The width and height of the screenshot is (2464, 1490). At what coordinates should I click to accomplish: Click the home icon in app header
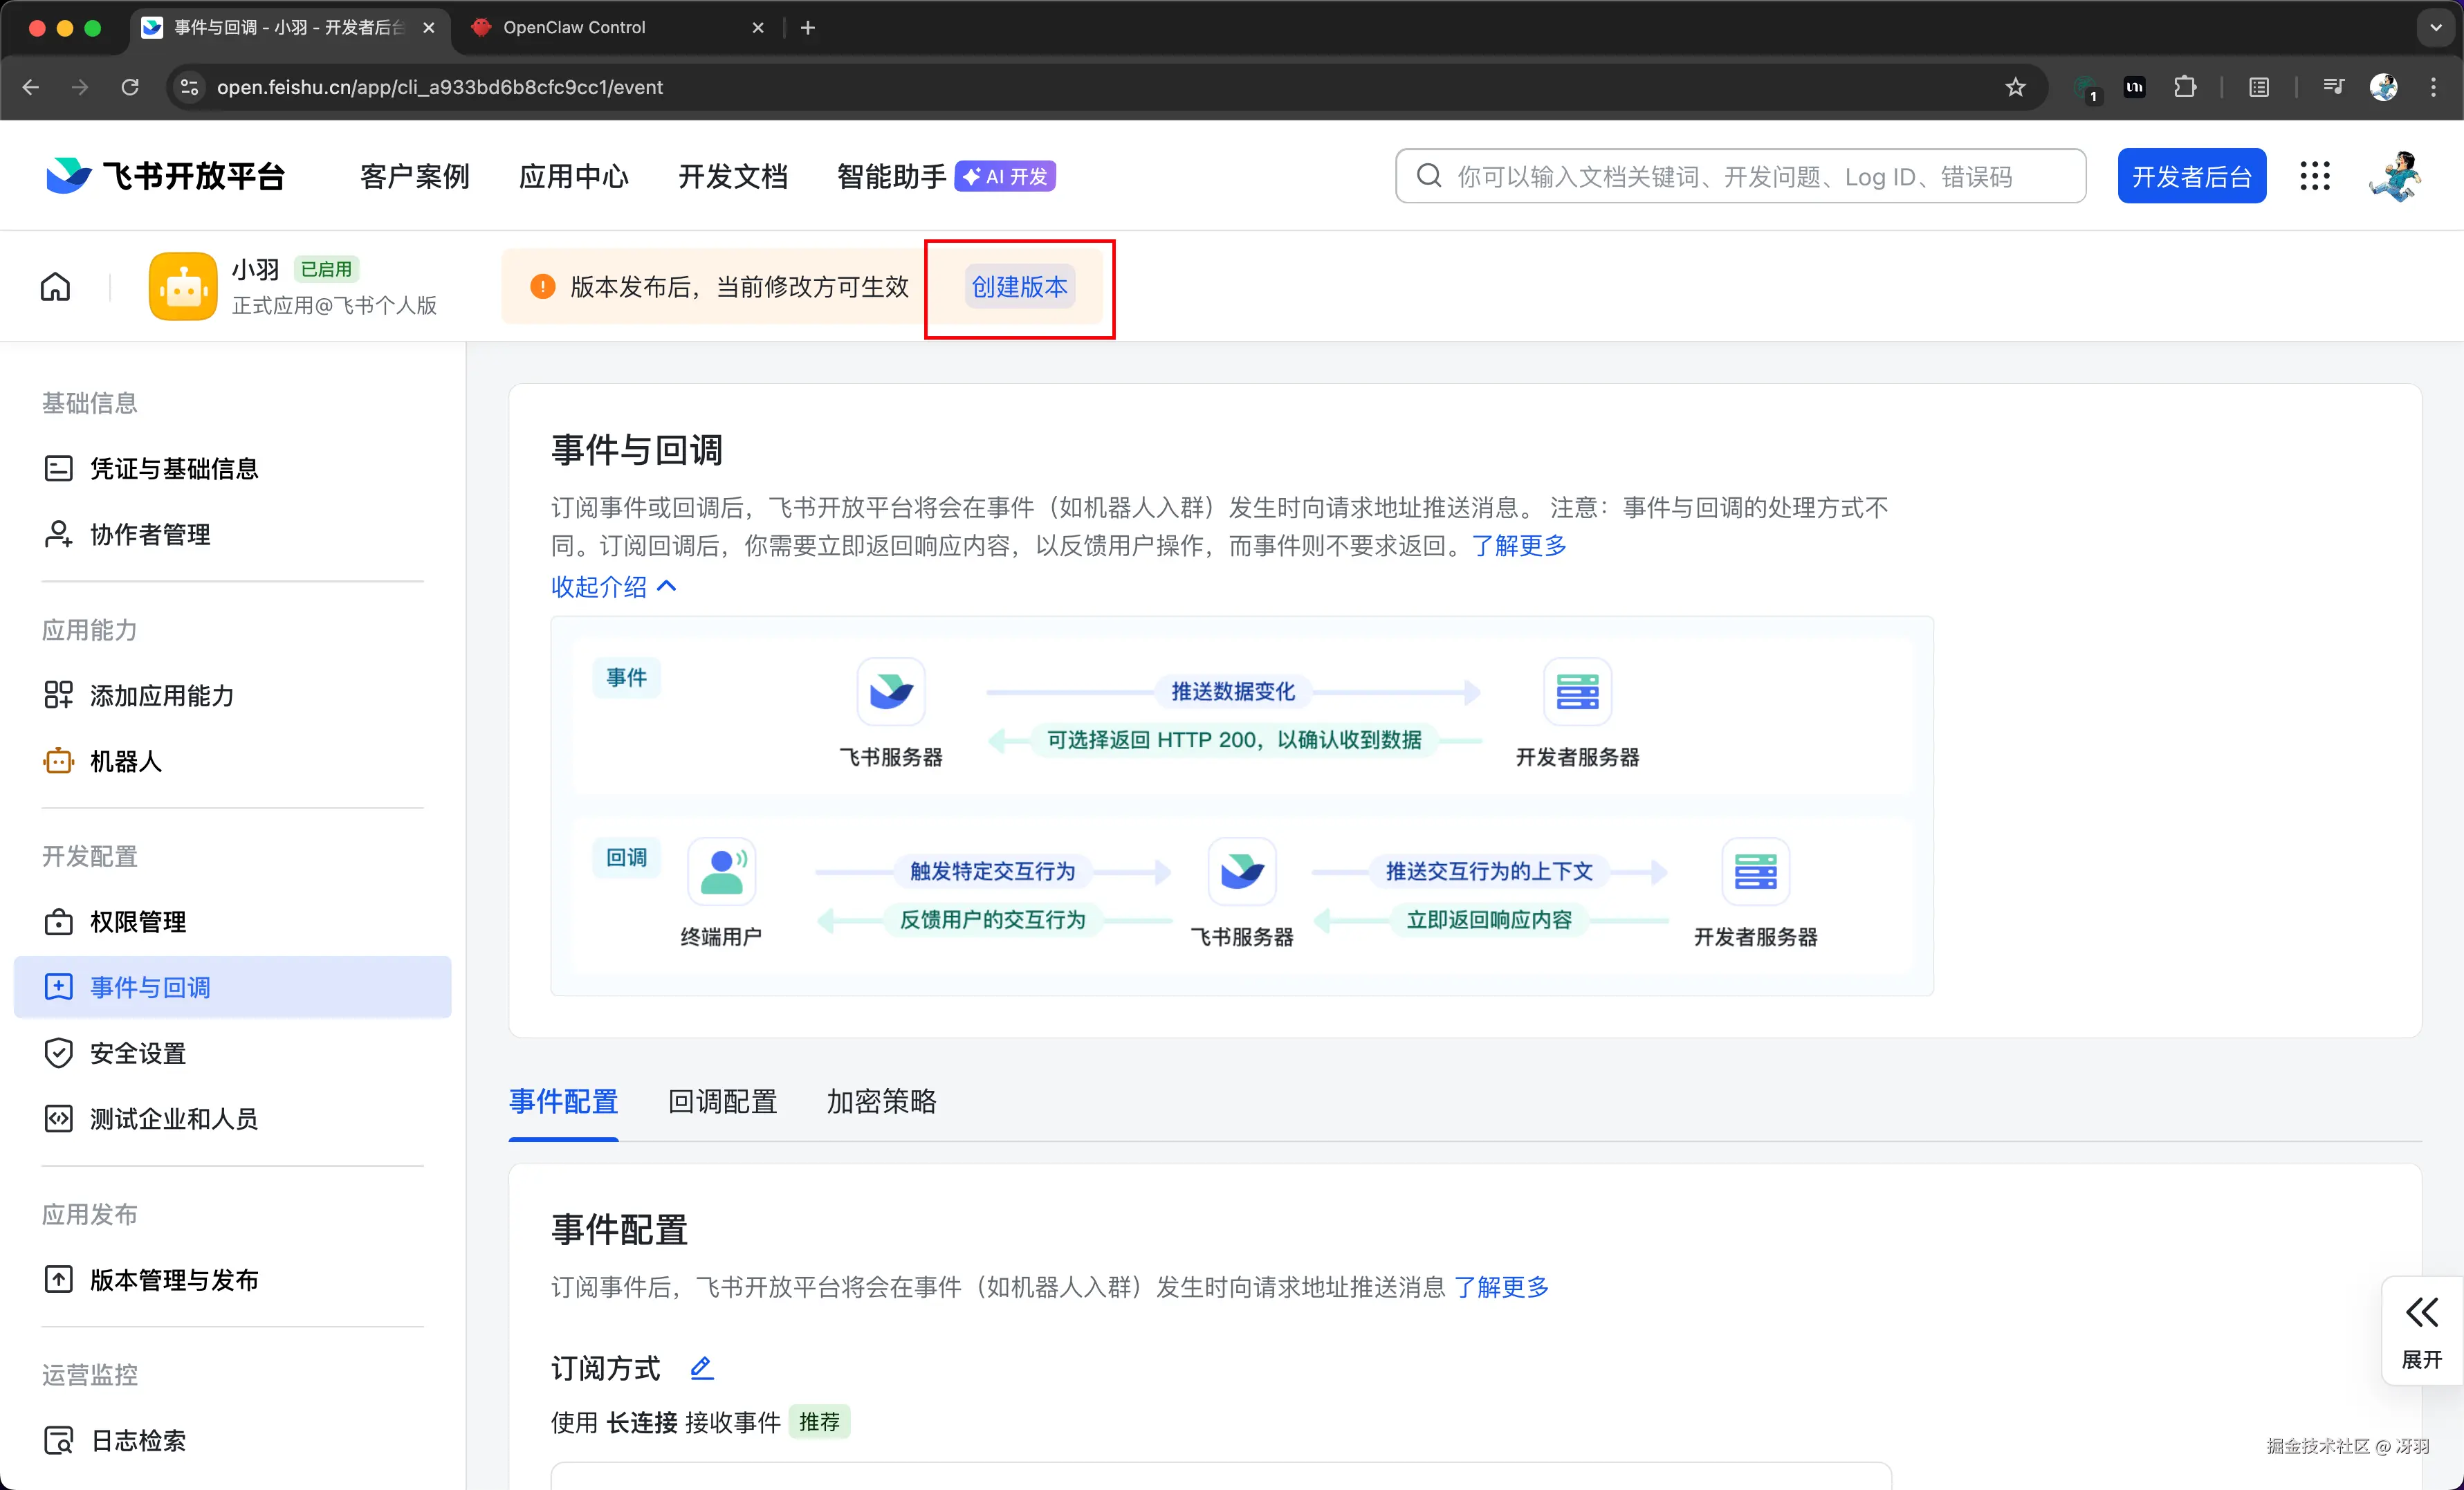(55, 287)
